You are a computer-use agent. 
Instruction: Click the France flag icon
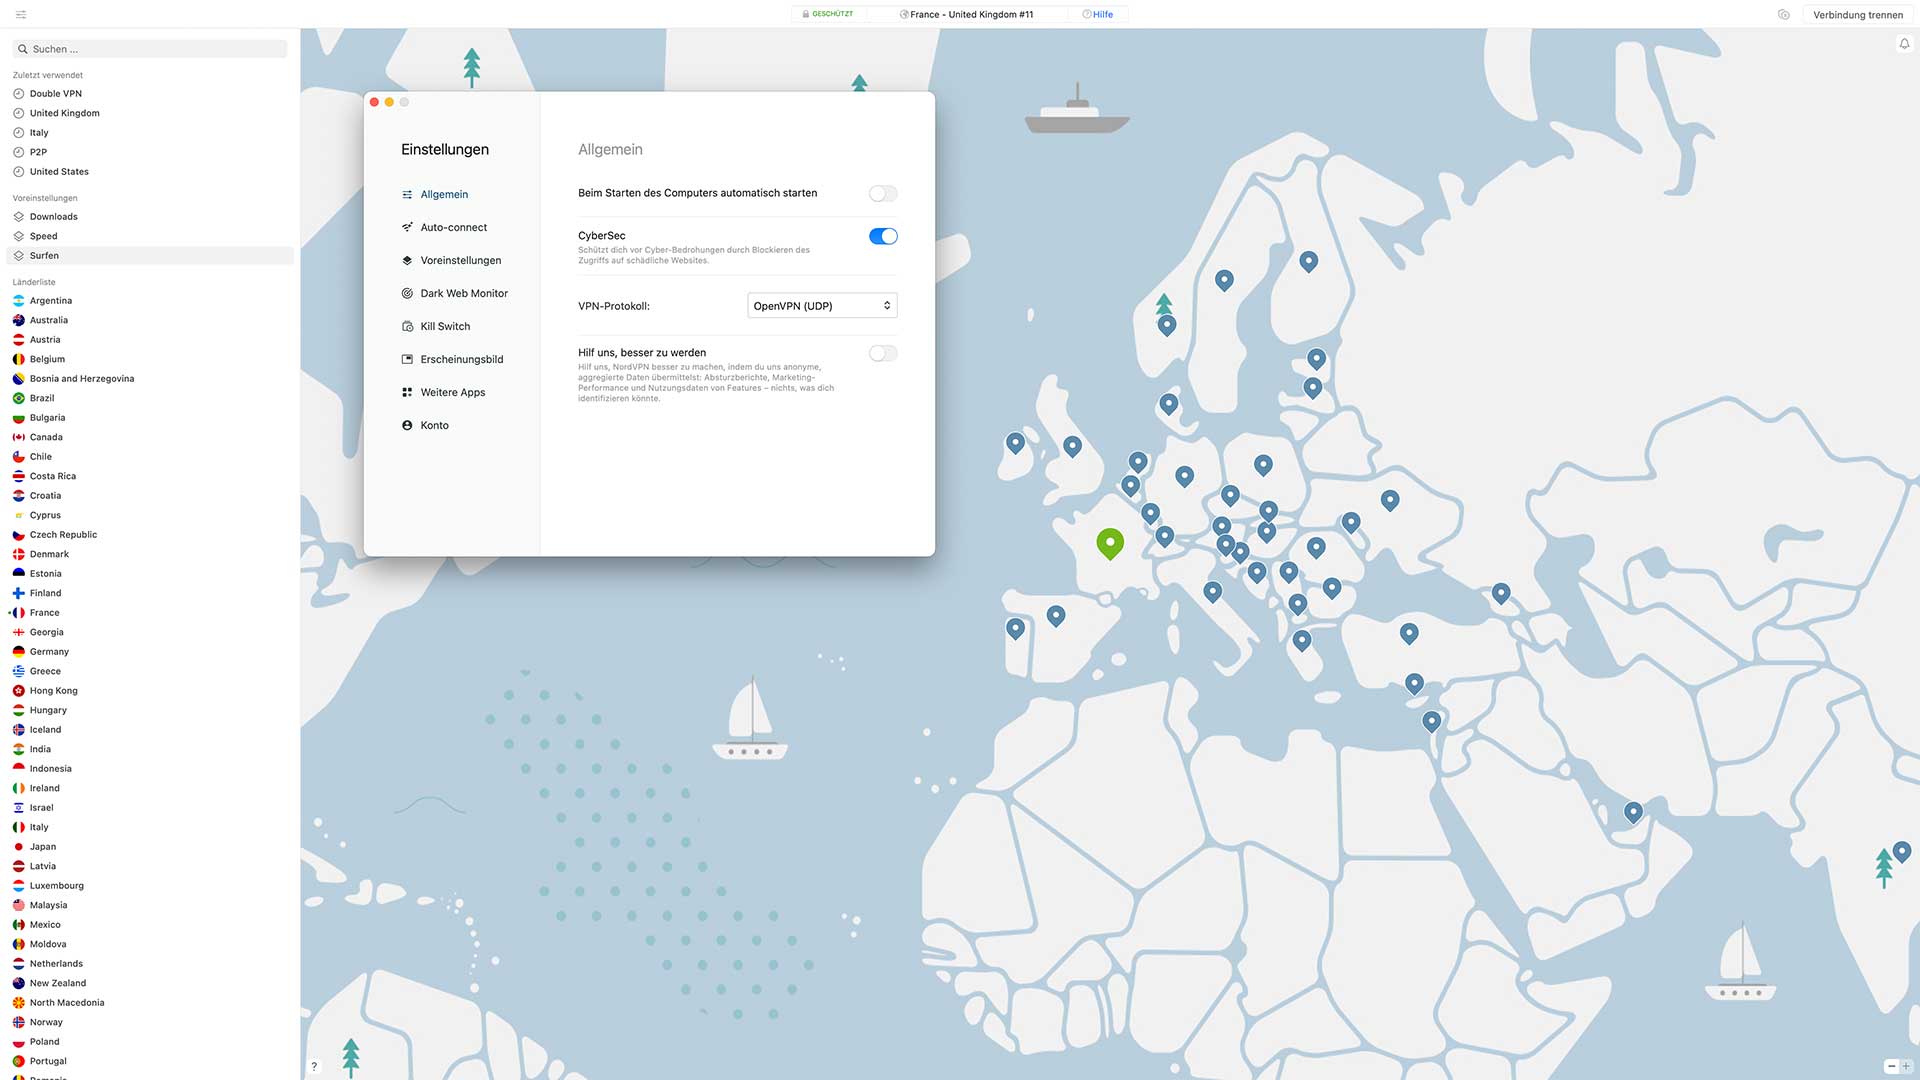click(18, 613)
